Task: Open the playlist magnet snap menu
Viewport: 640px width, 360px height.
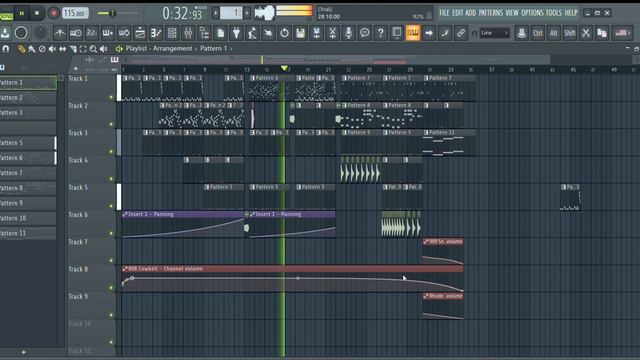Action: tap(6, 49)
